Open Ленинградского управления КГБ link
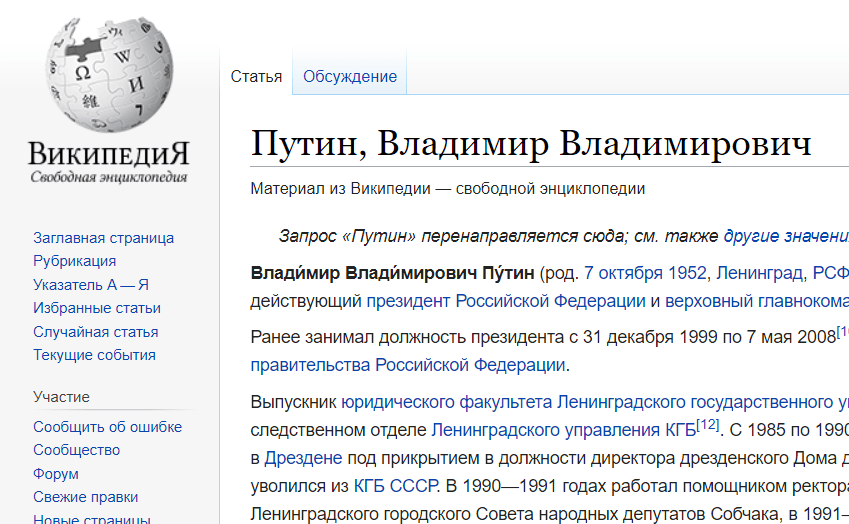This screenshot has height=524, width=849. (x=564, y=430)
